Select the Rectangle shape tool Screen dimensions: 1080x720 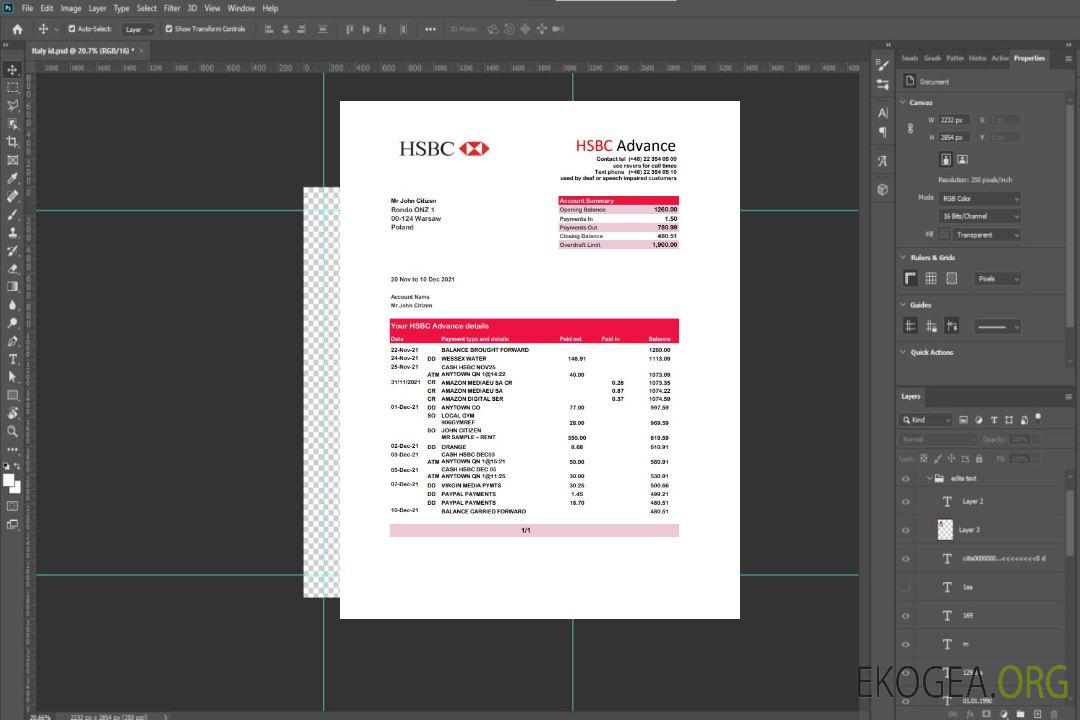pyautogui.click(x=12, y=395)
